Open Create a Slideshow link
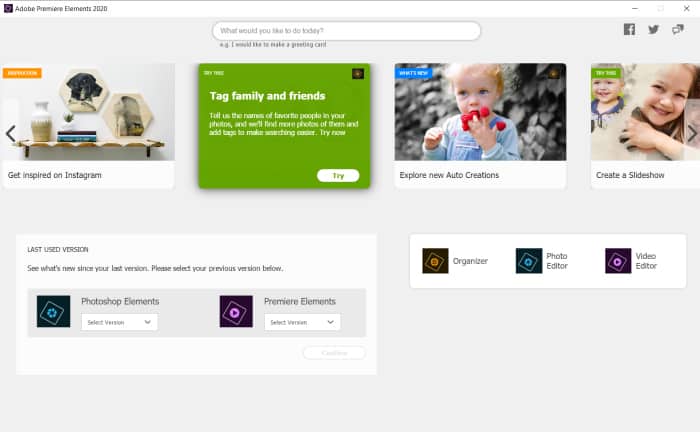The height and width of the screenshot is (432, 700). (630, 175)
